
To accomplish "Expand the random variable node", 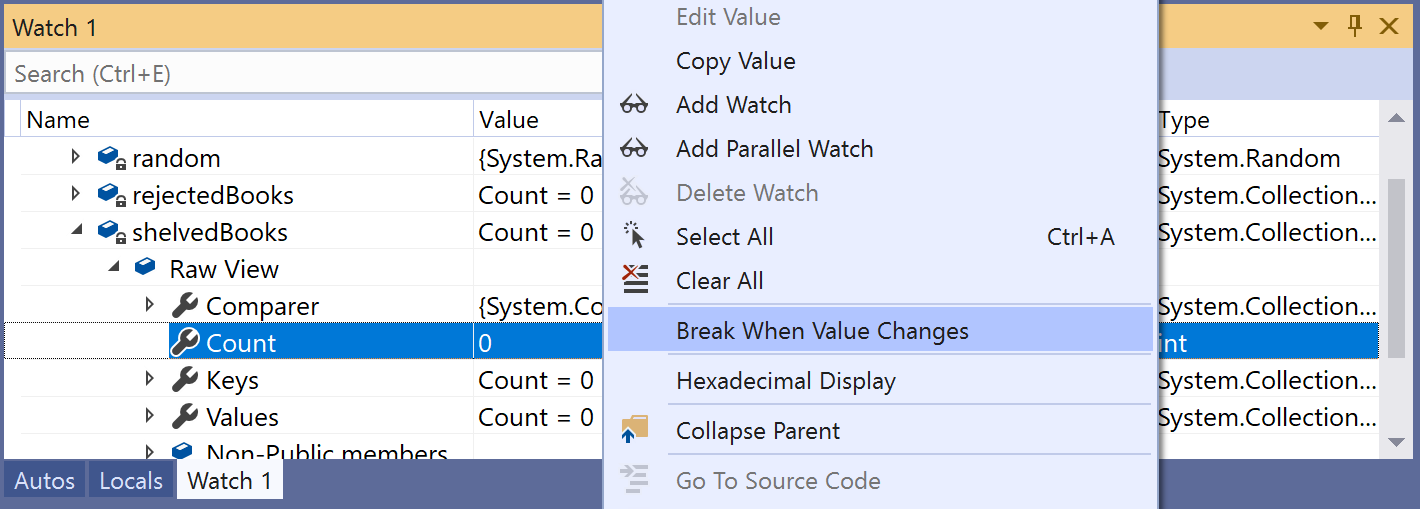I will click(x=76, y=158).
